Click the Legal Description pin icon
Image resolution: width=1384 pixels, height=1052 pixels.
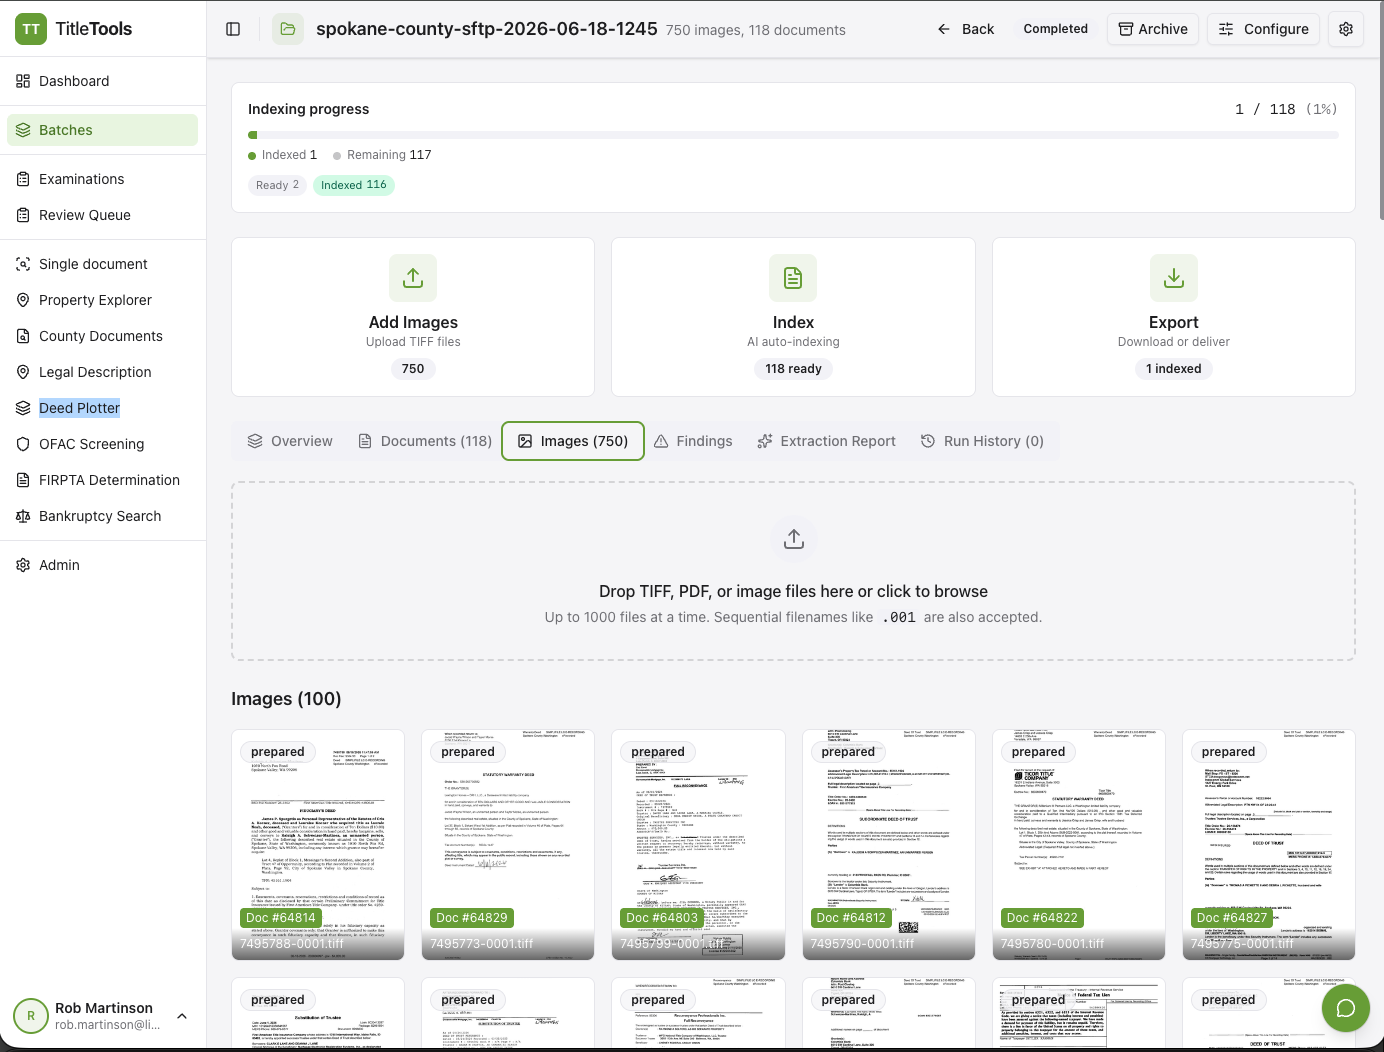point(23,372)
